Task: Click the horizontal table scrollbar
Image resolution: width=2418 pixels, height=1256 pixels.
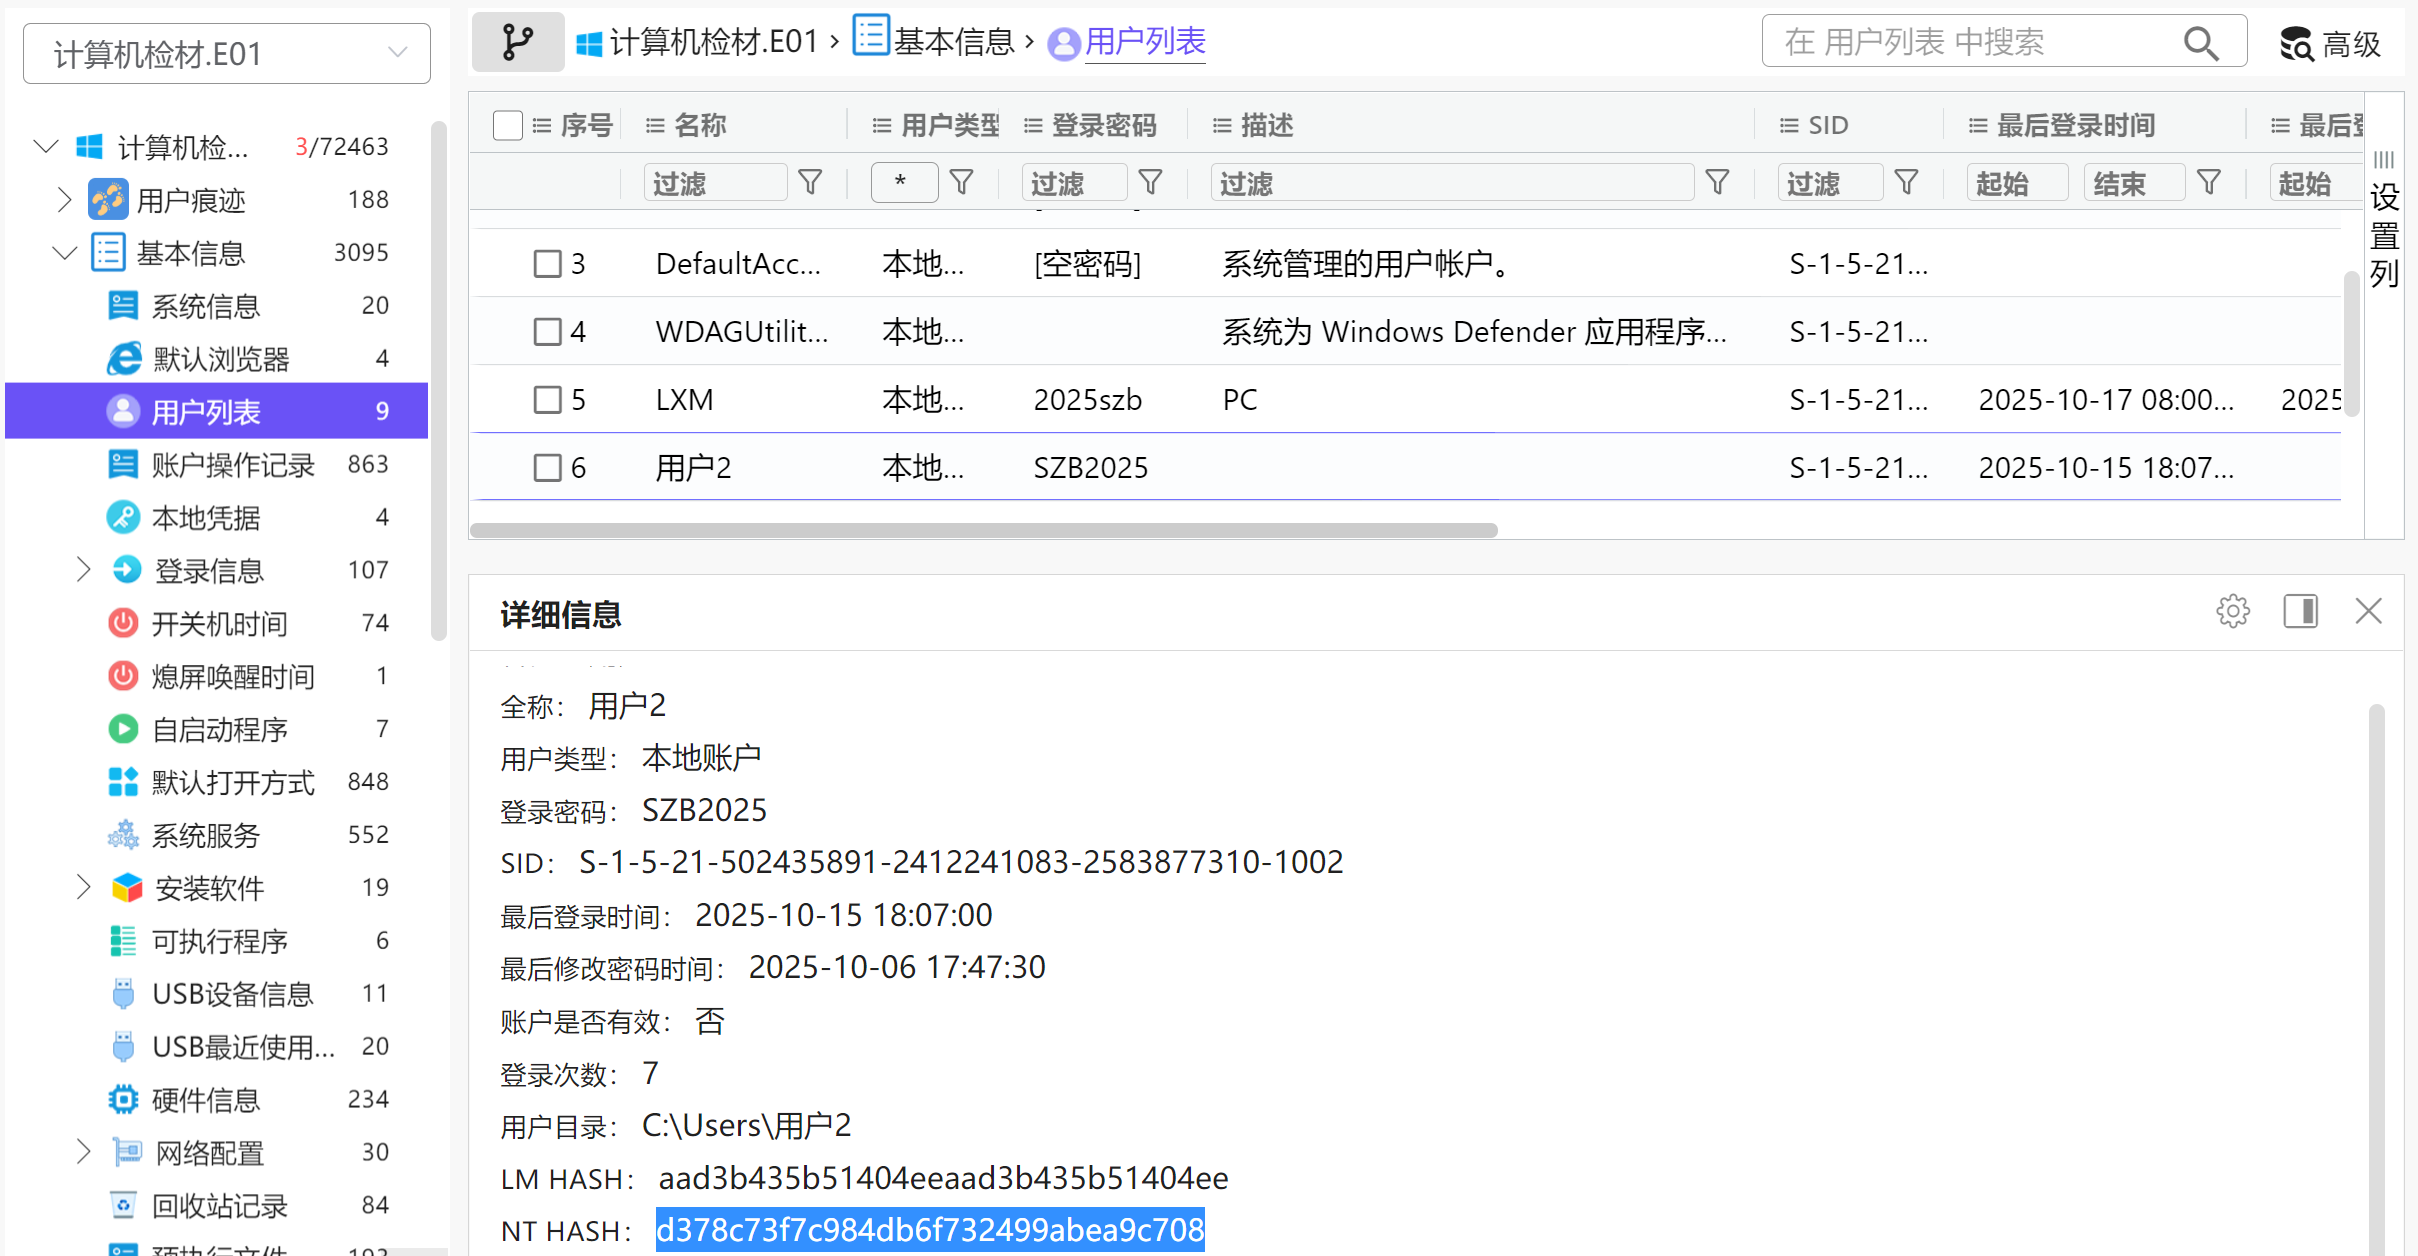Action: coord(983,530)
